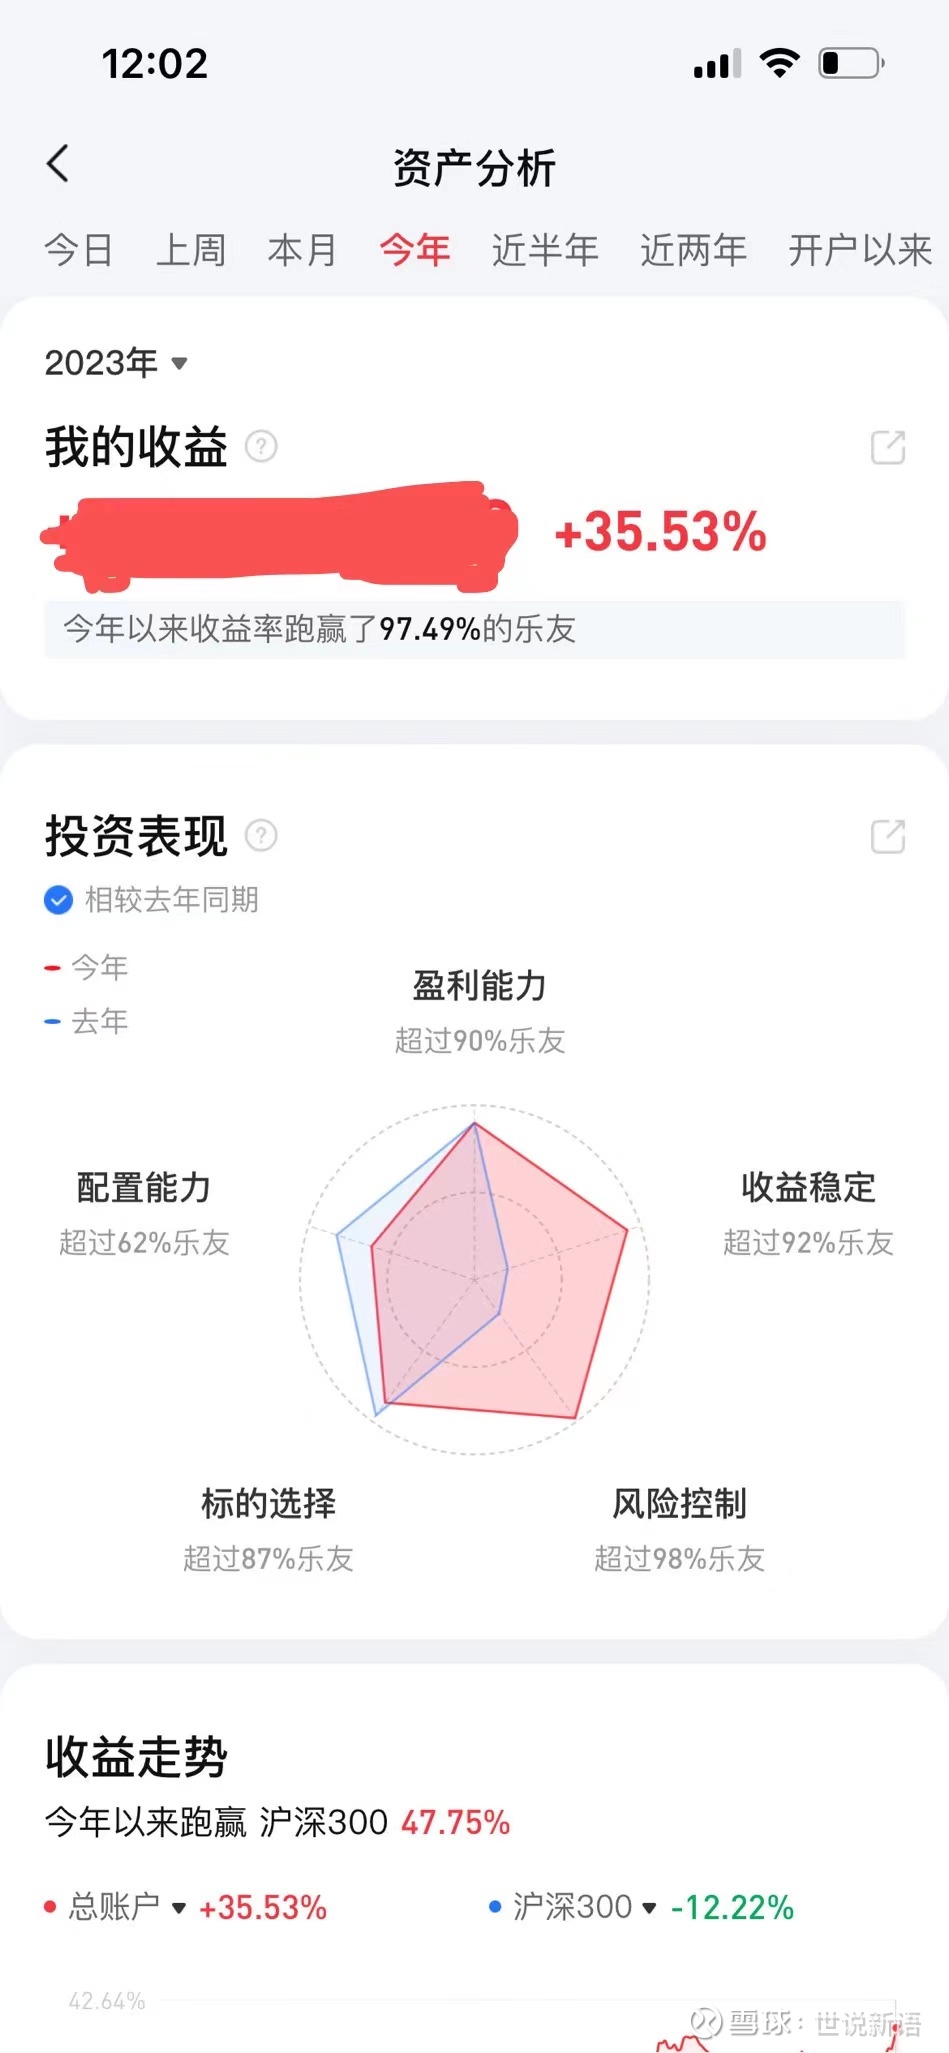Tap the back arrow icon
The width and height of the screenshot is (949, 2053).
(x=58, y=164)
